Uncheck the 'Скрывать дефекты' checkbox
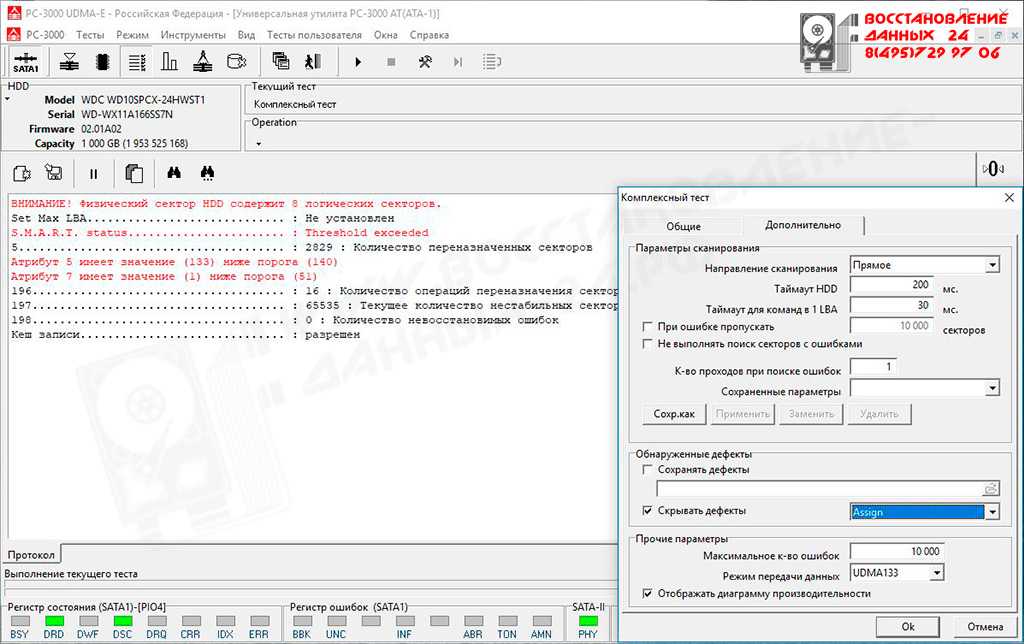1024x644 pixels. [x=648, y=511]
